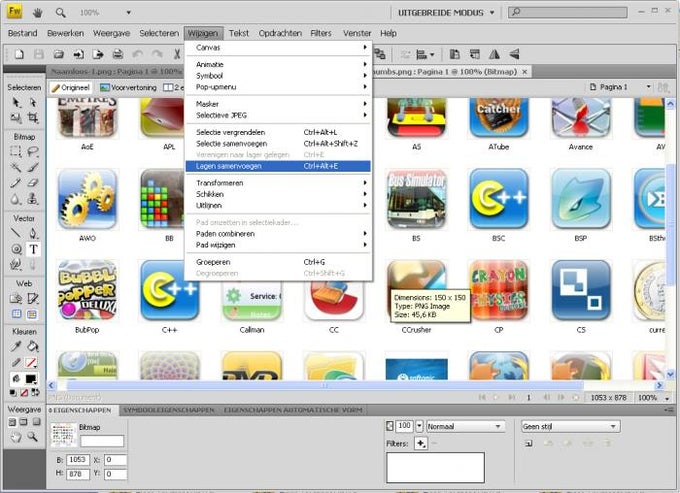680x493 pixels.
Task: Show slices and hotspots
Action: point(32,314)
